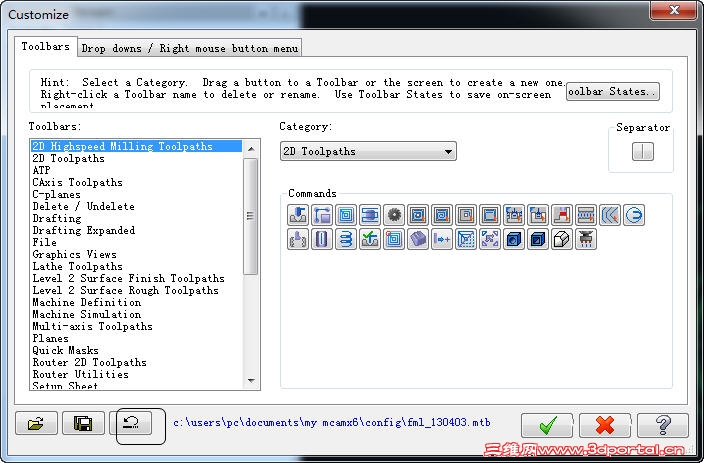Select the Face toolpath command icon

370,215
